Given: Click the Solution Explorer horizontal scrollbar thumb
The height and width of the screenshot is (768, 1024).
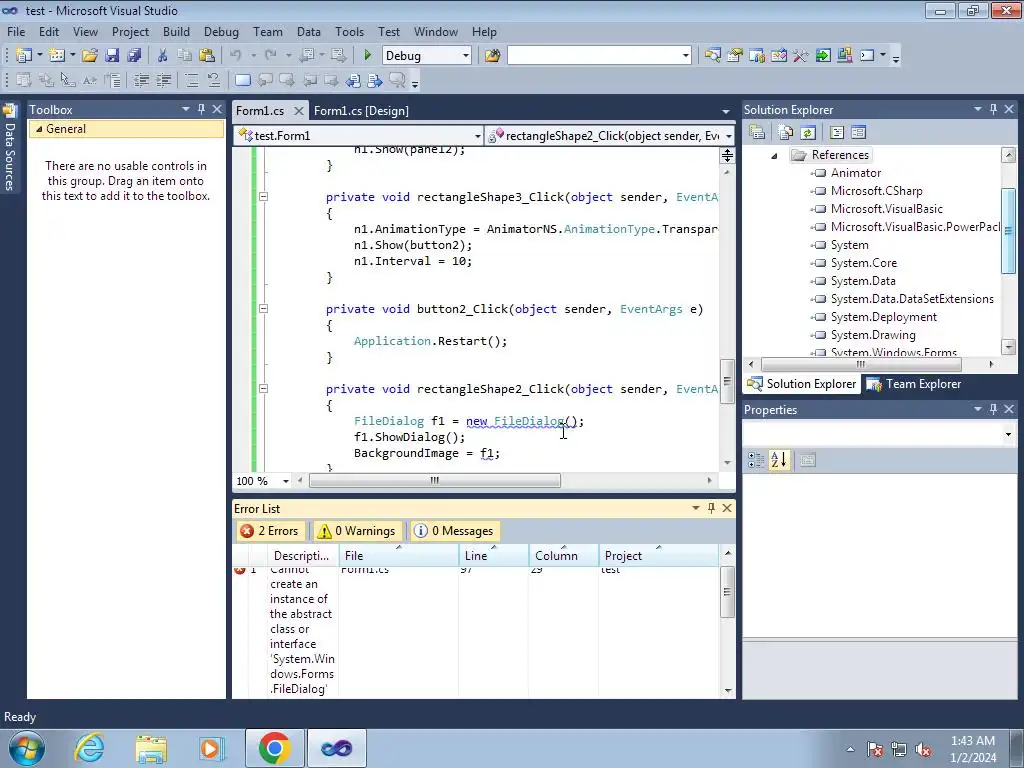Looking at the screenshot, I should [x=860, y=364].
